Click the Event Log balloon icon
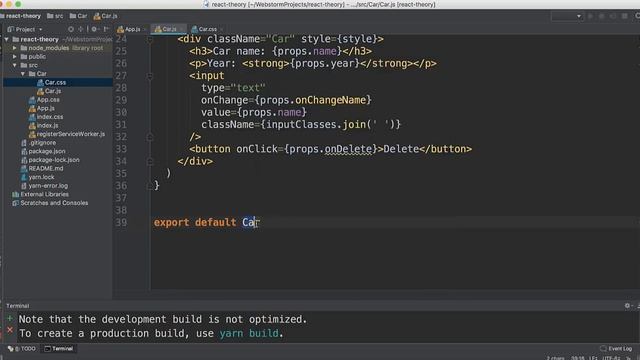 (603, 349)
